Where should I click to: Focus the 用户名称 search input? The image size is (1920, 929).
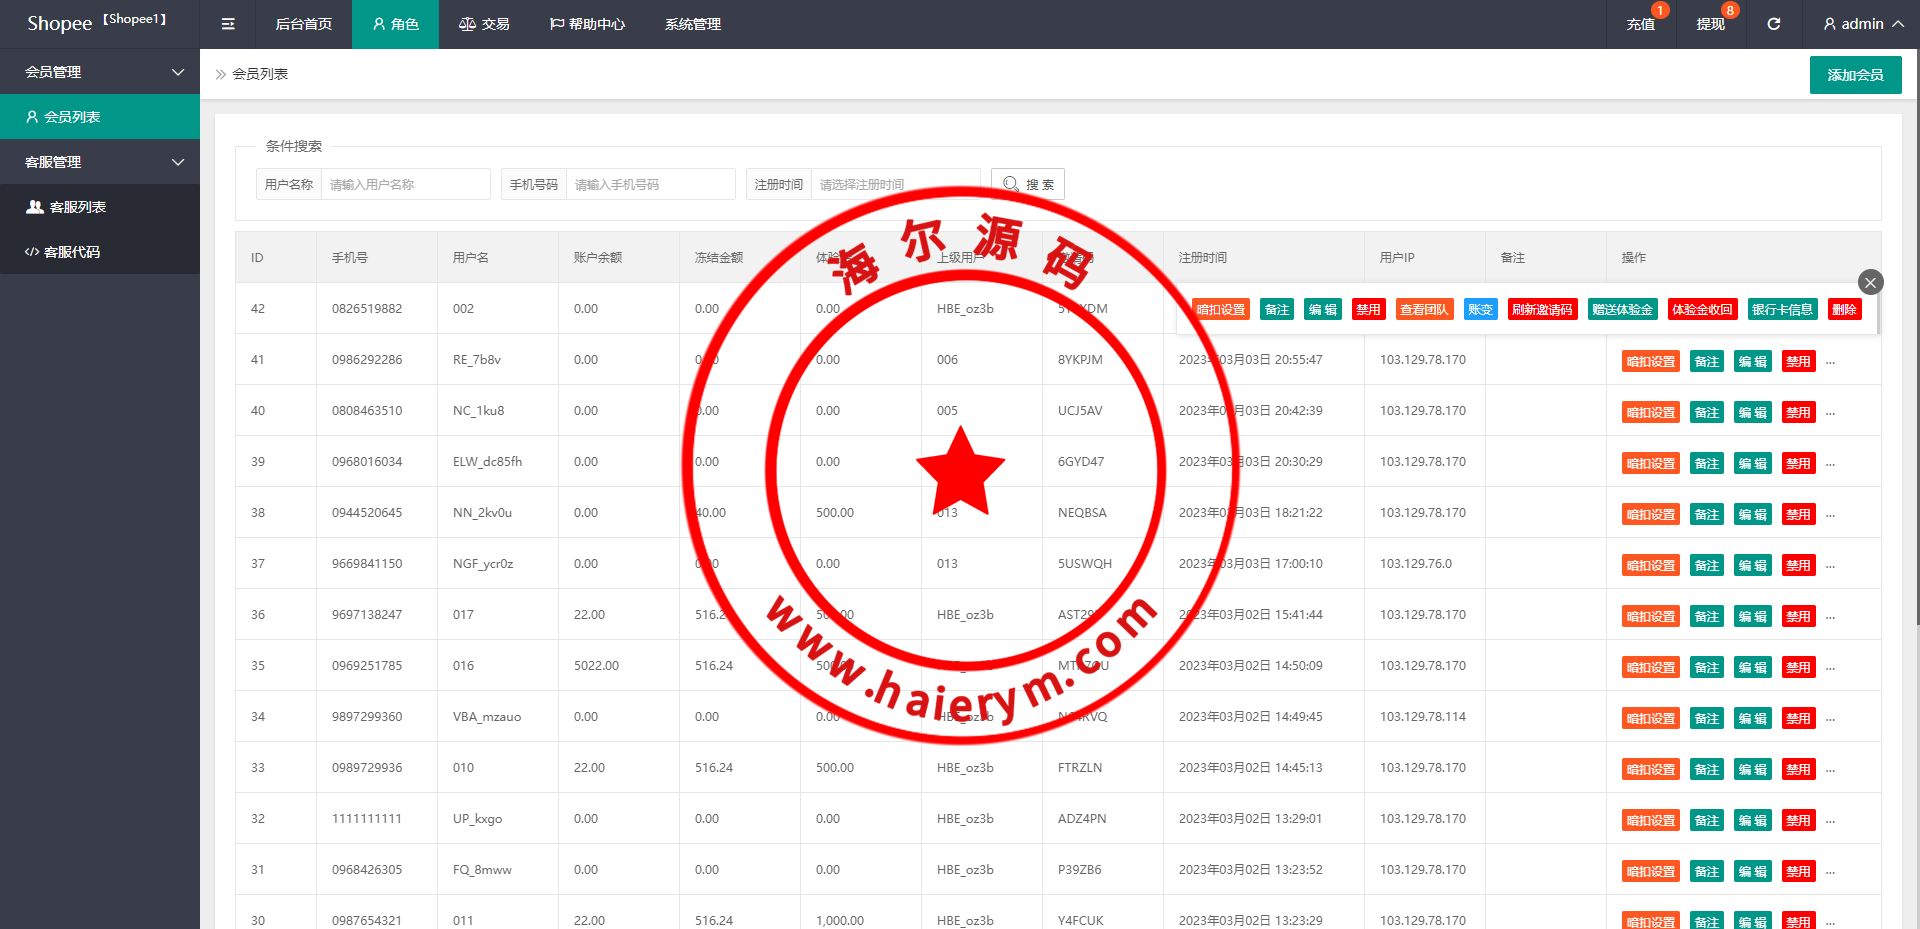point(405,185)
